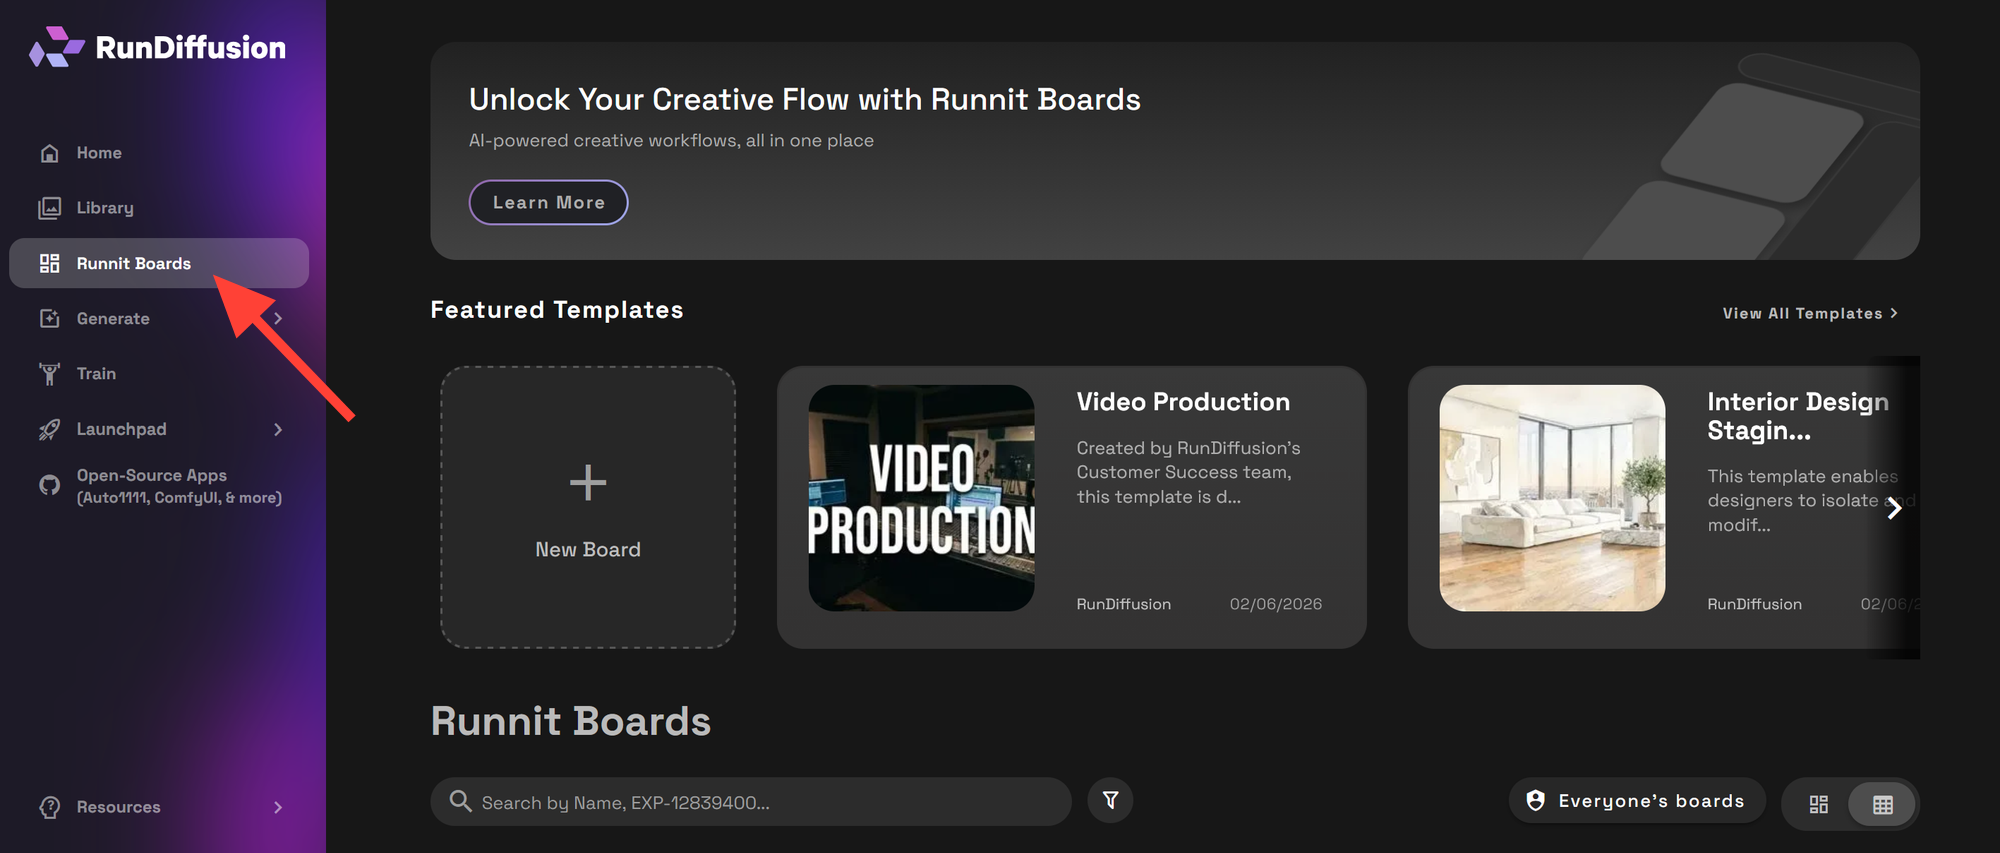Click the Train sidebar icon

50,374
